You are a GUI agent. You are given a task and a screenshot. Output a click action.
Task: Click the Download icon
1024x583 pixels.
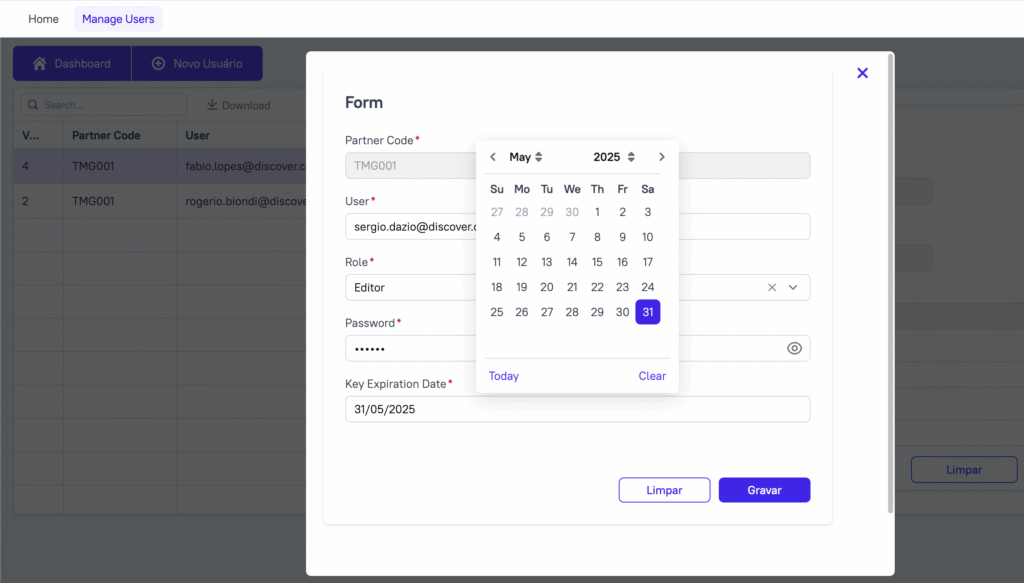click(212, 104)
